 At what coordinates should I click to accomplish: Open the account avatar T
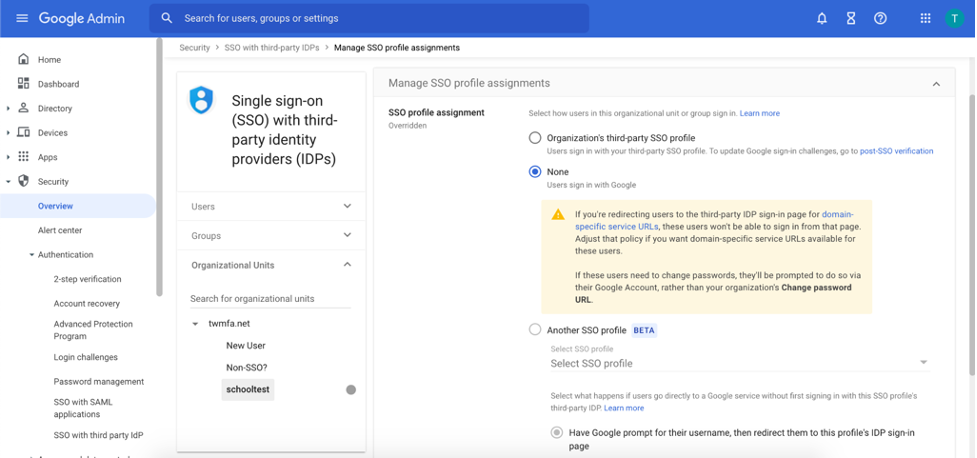[954, 18]
